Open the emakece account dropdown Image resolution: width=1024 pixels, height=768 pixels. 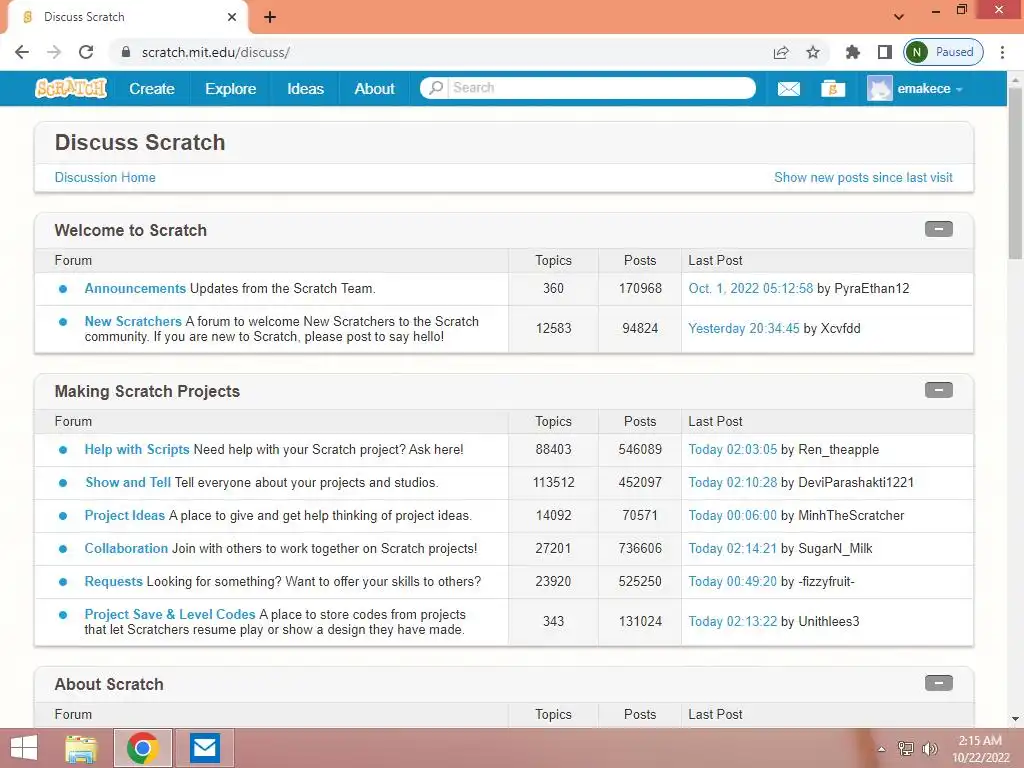930,89
